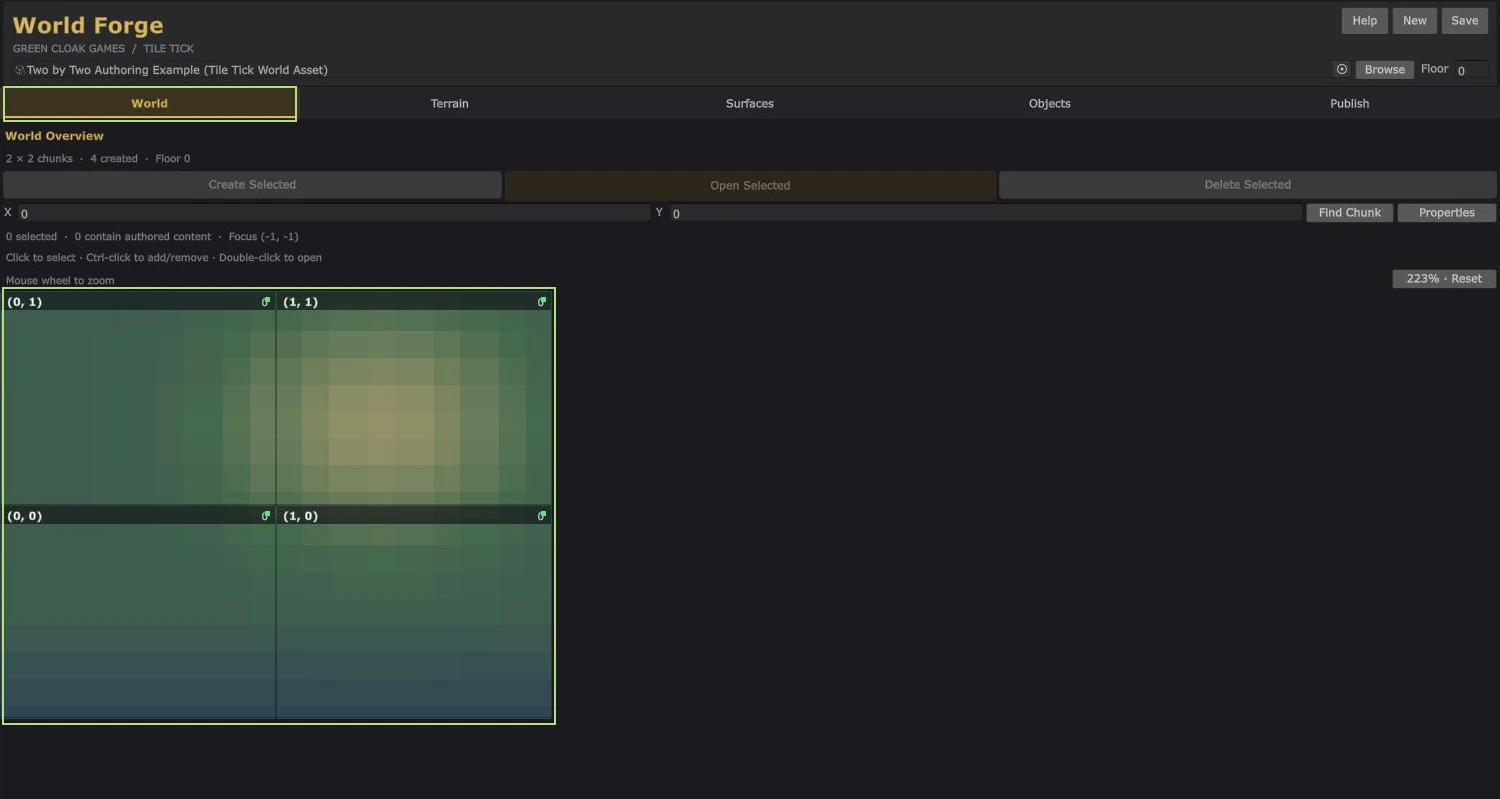Click the Open Selected button
The image size is (1500, 799).
(750, 185)
